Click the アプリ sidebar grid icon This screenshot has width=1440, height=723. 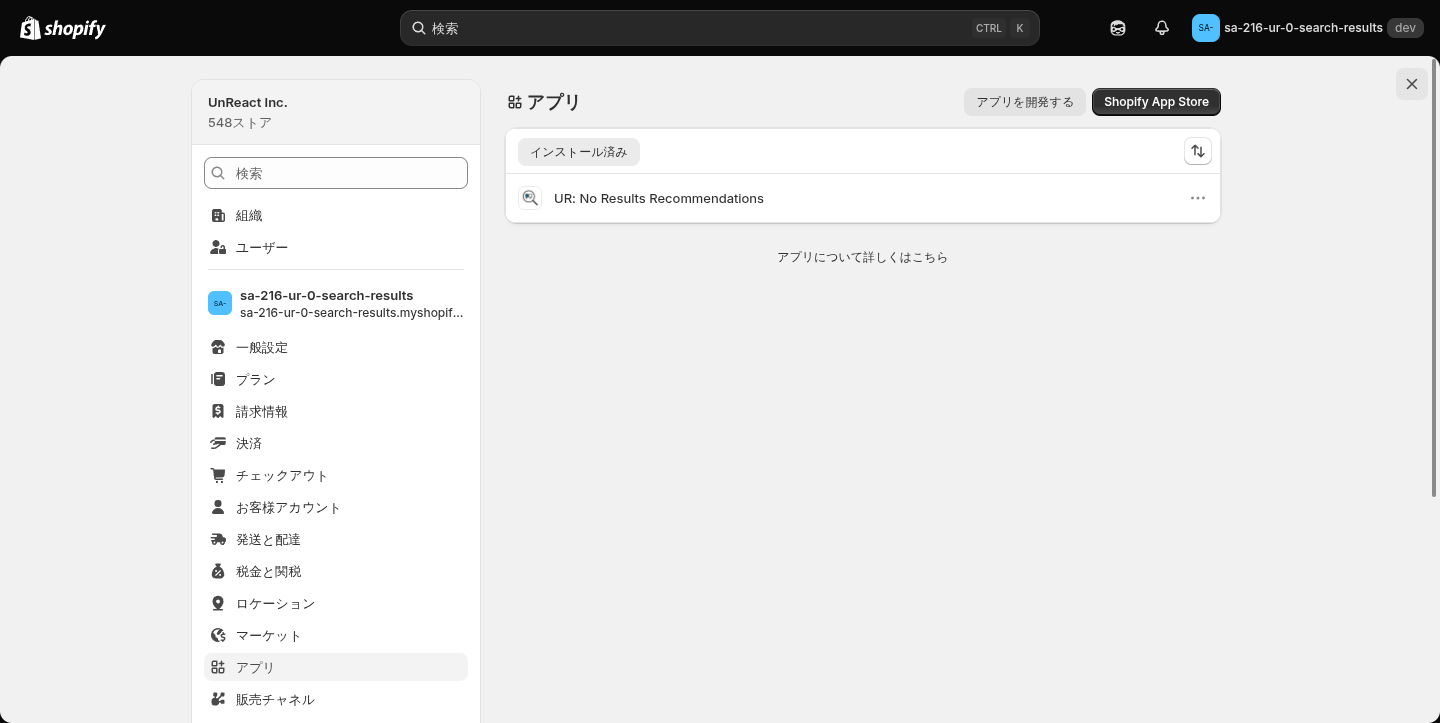(x=218, y=667)
